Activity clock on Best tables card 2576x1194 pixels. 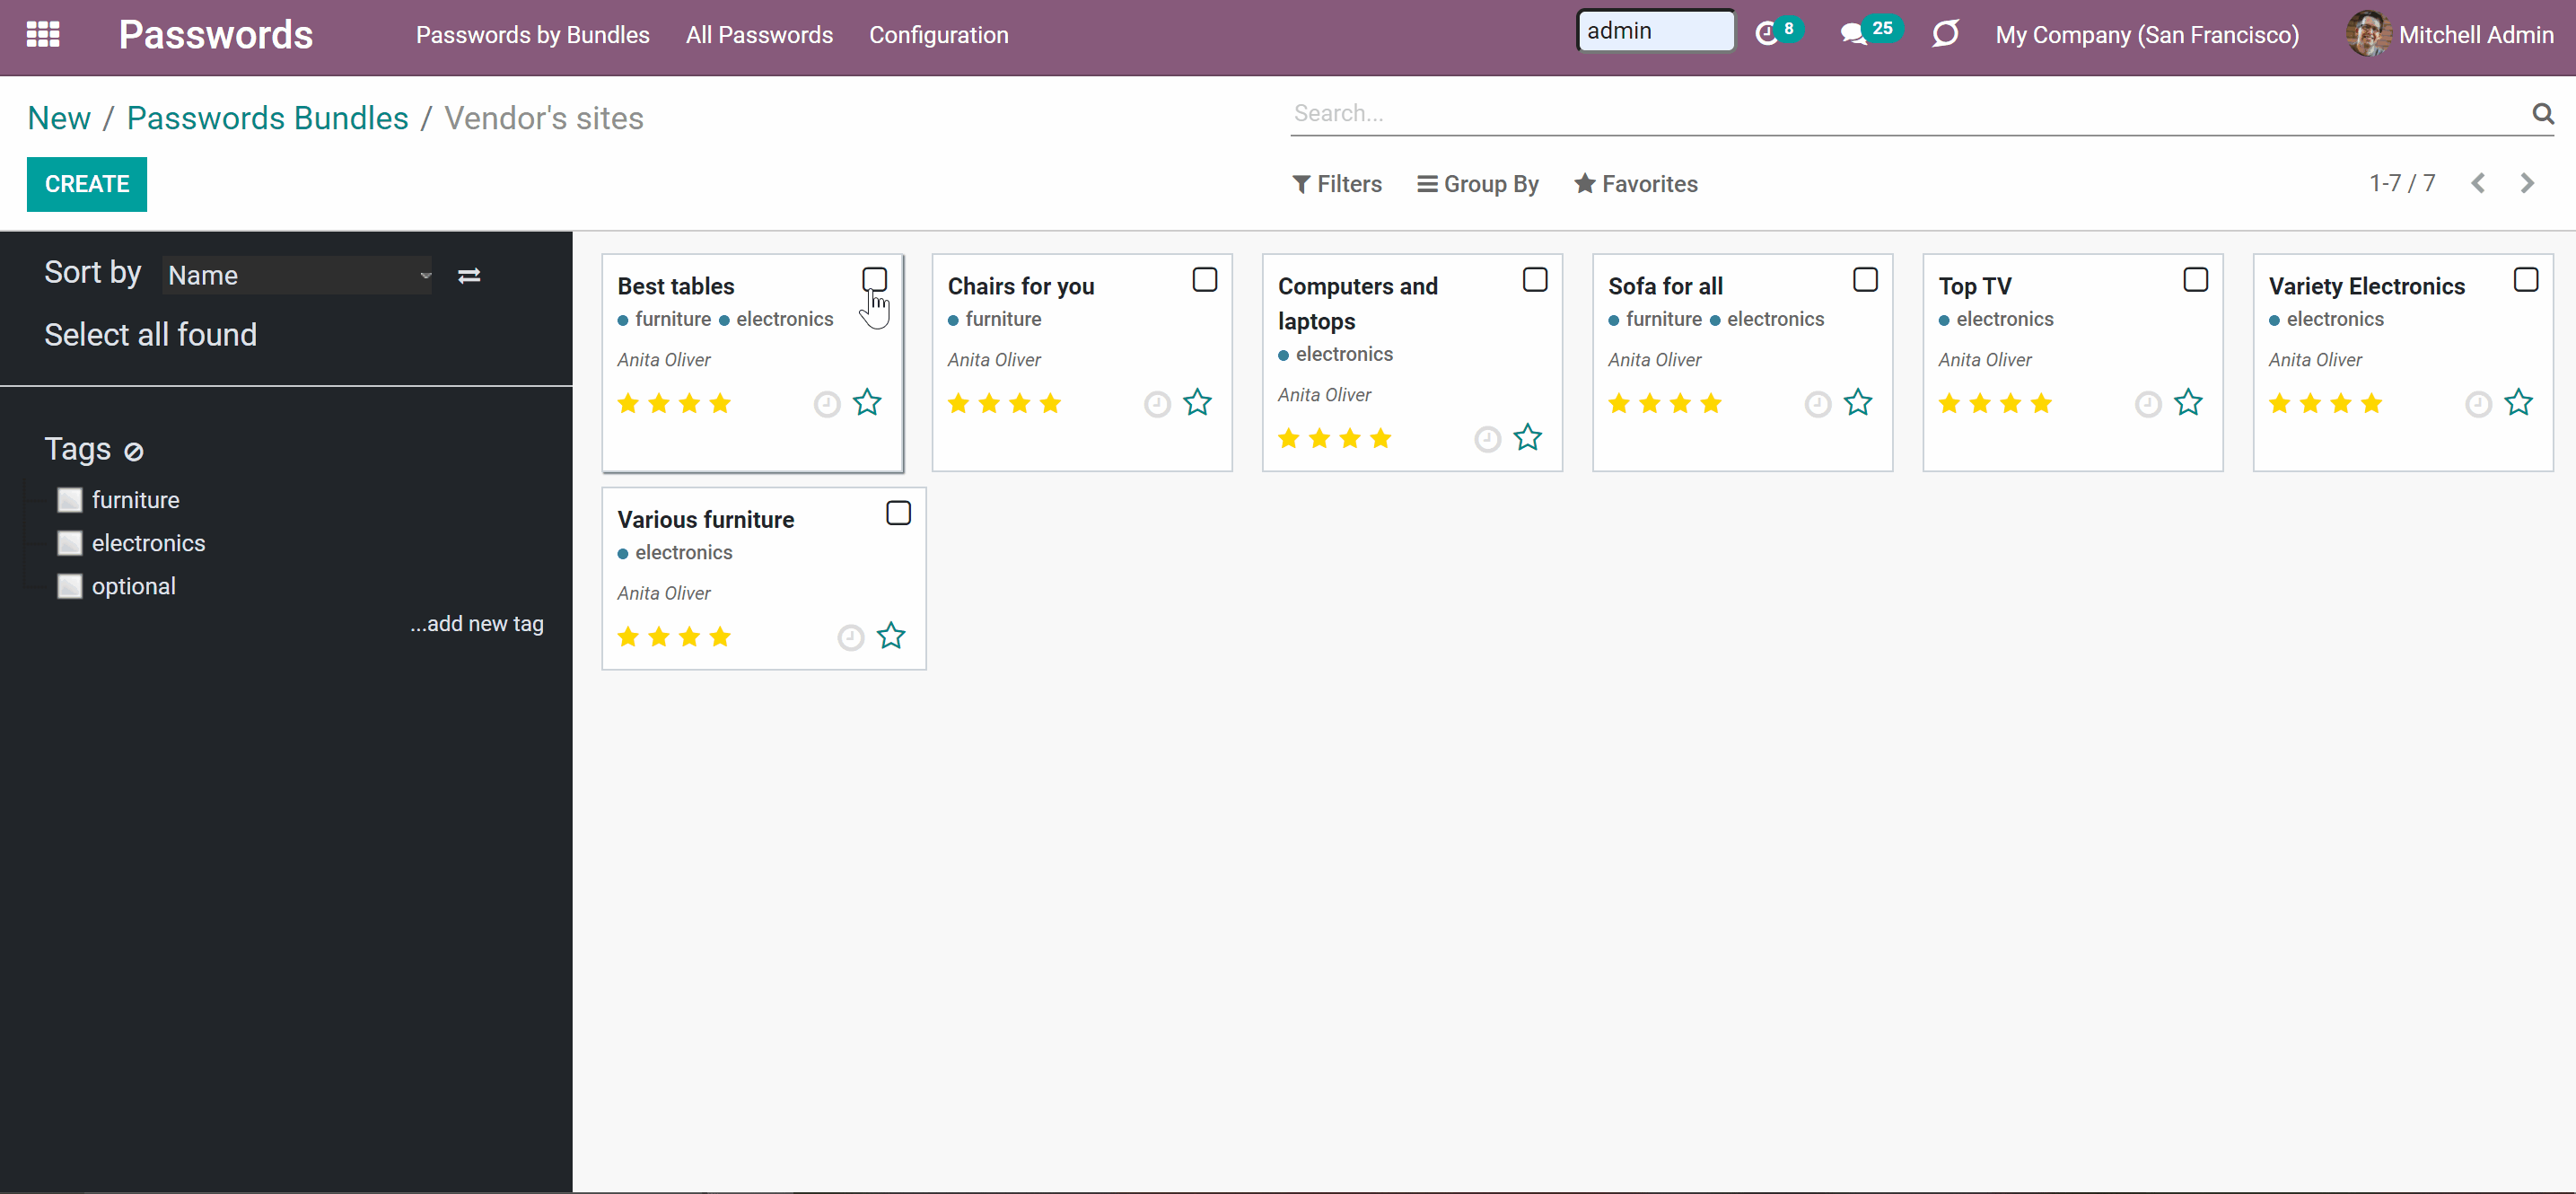pos(826,404)
